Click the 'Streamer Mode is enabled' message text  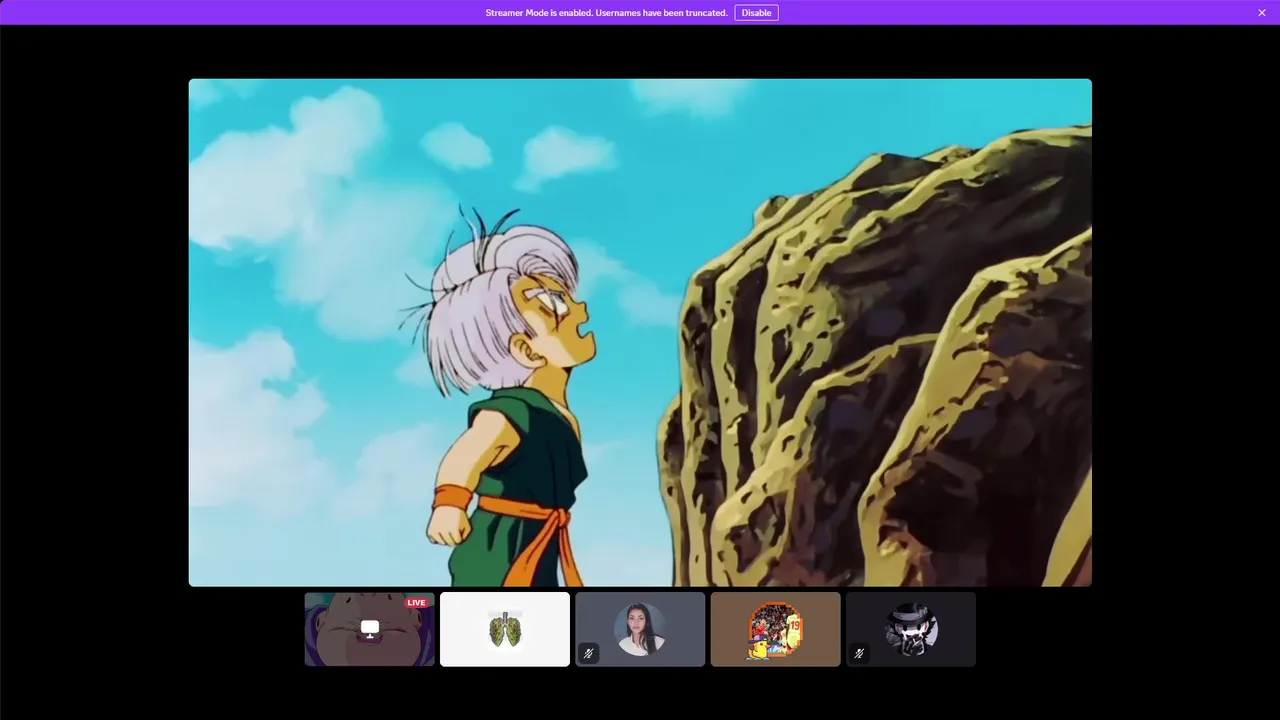606,13
